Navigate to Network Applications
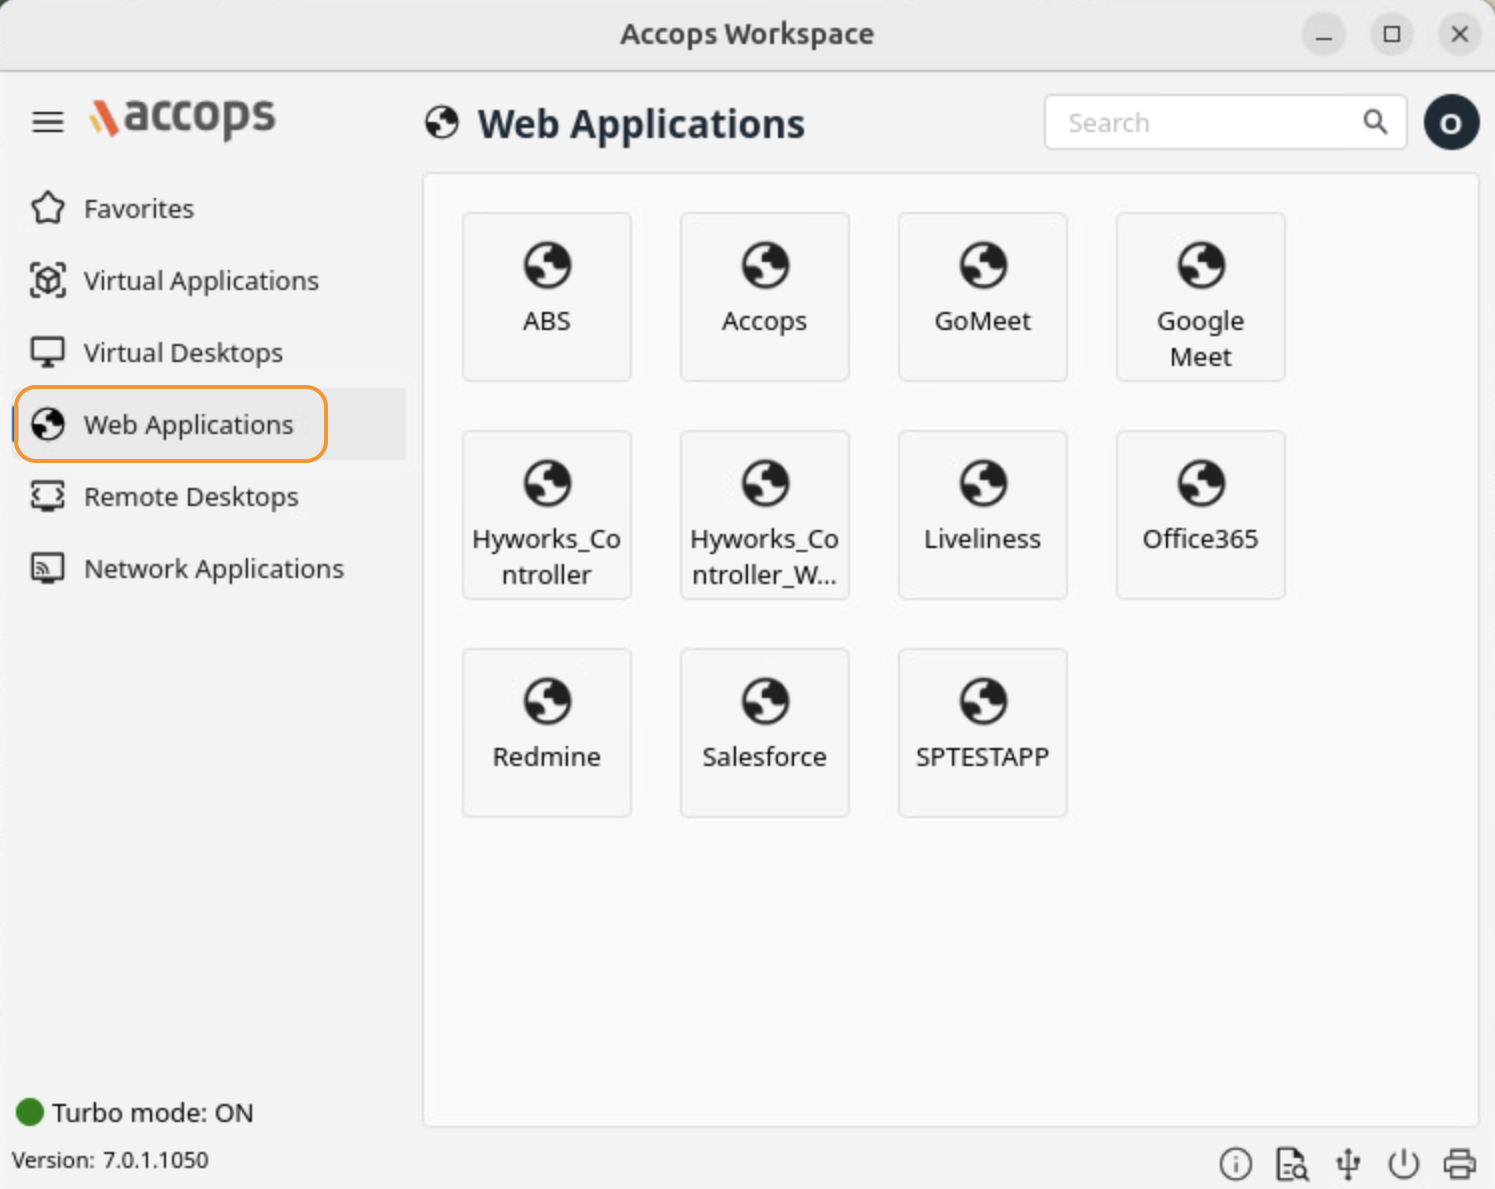 [x=213, y=569]
